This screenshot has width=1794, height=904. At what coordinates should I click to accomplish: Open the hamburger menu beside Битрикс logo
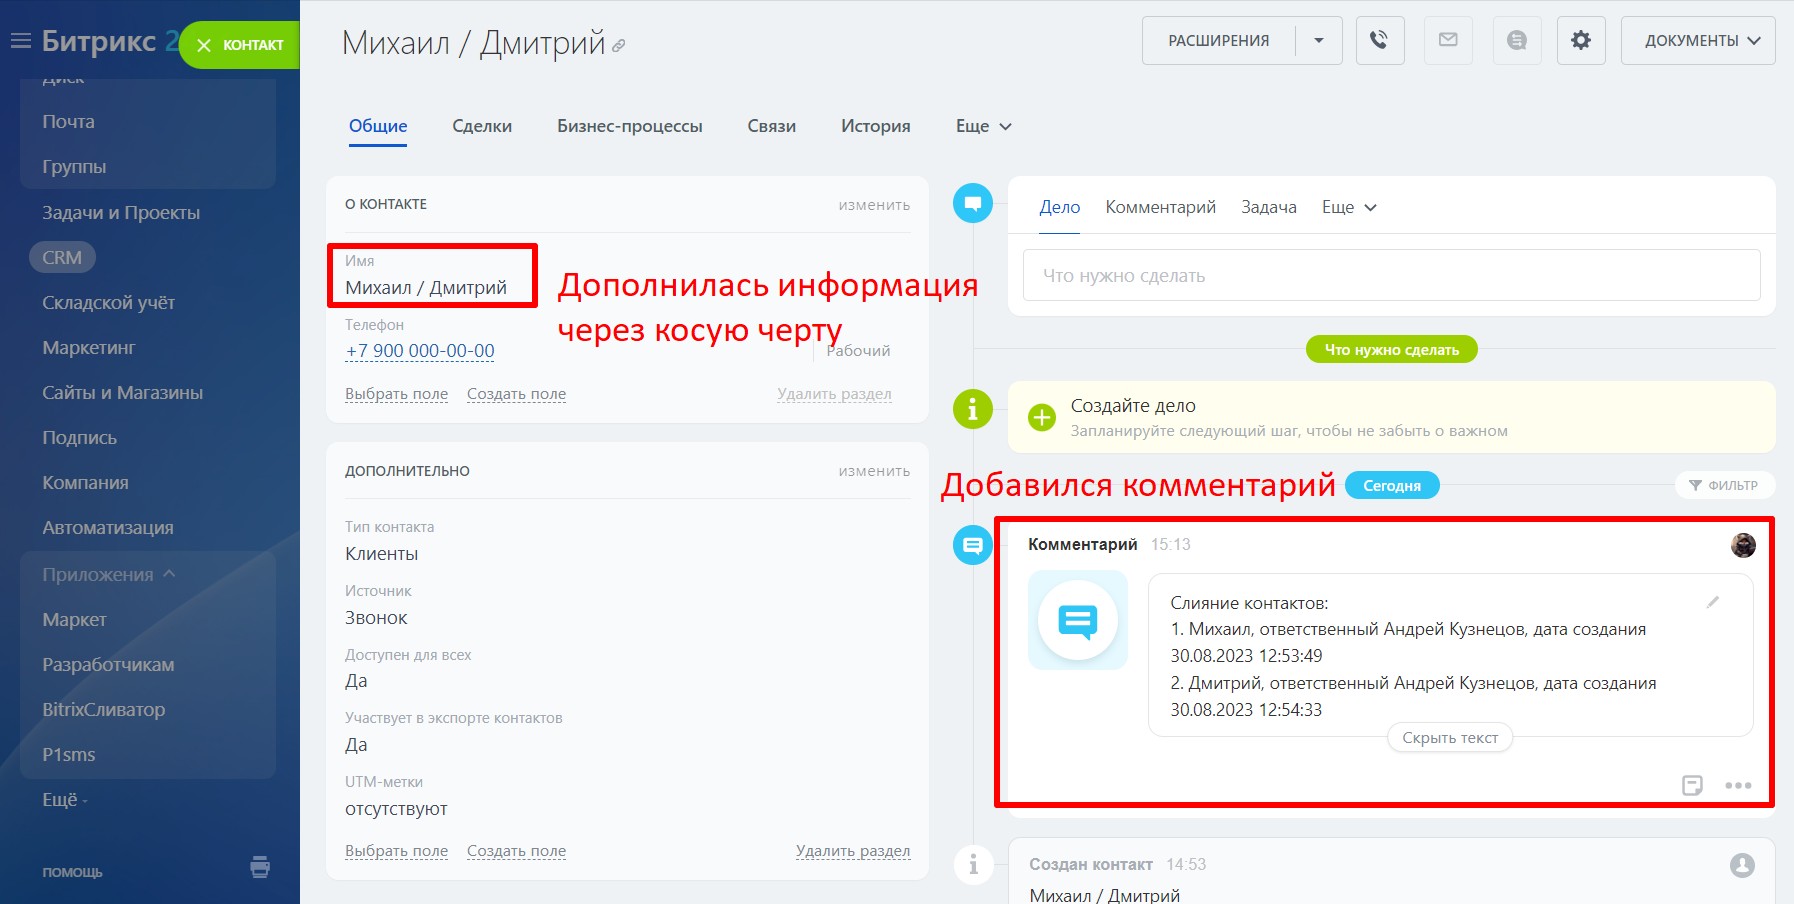(20, 41)
